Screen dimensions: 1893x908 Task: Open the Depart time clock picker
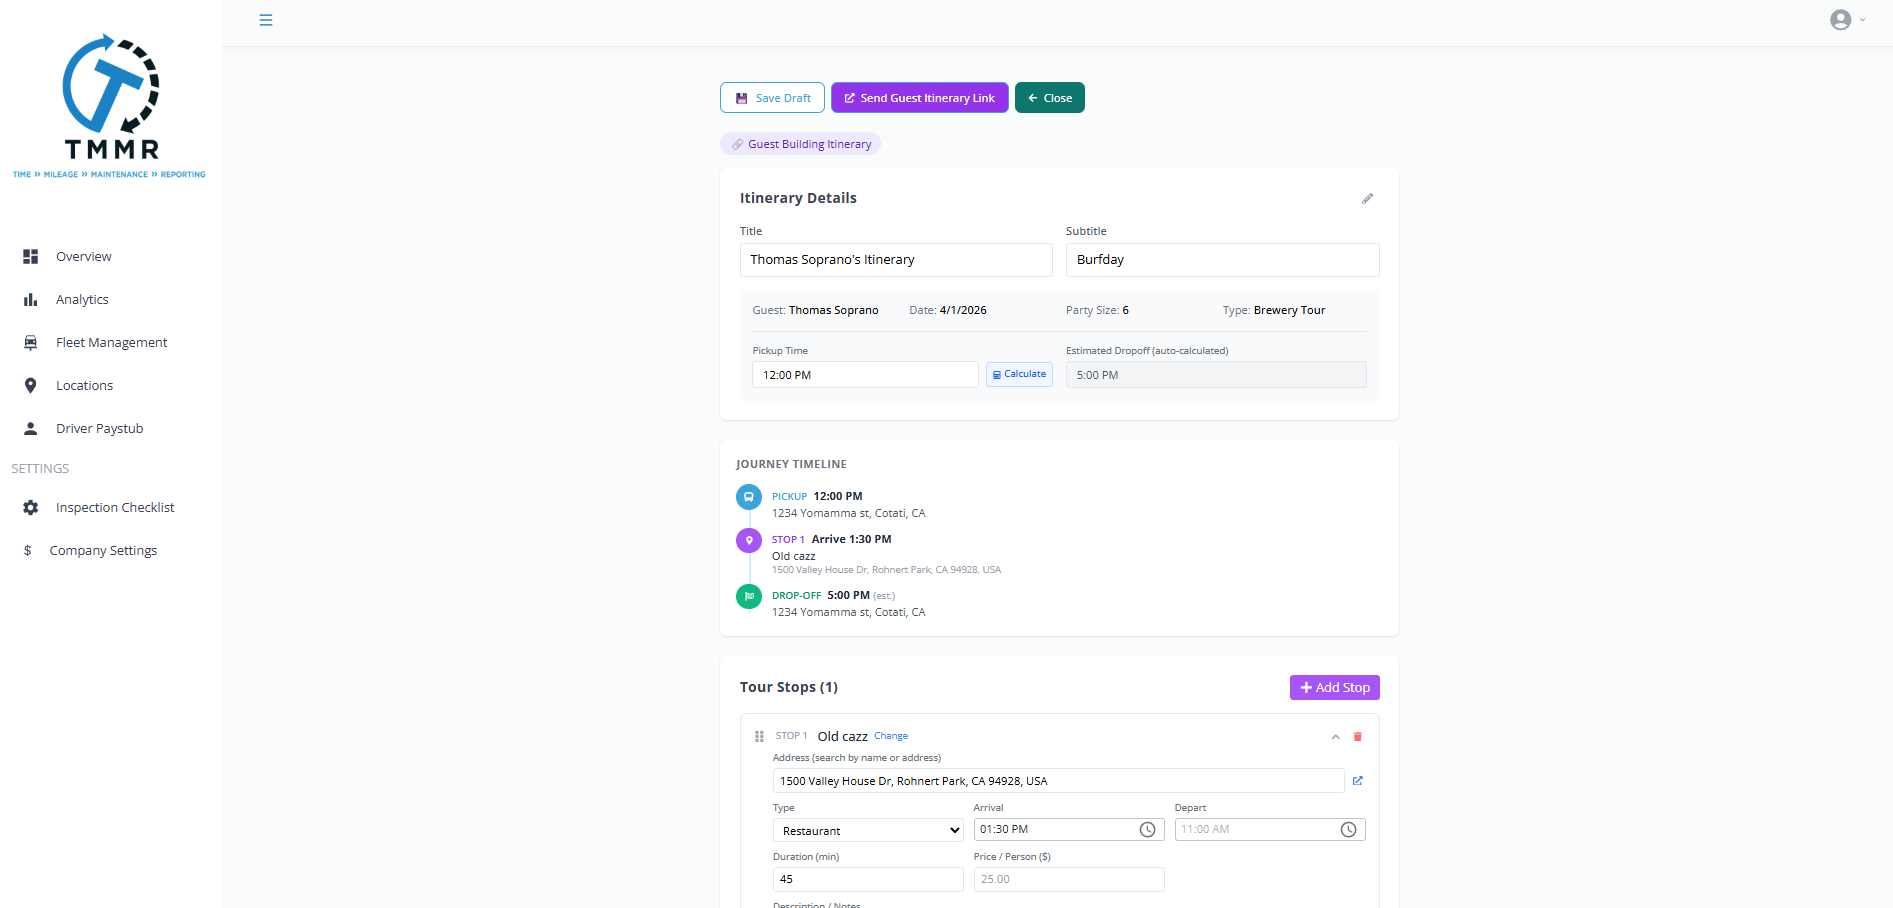1349,830
